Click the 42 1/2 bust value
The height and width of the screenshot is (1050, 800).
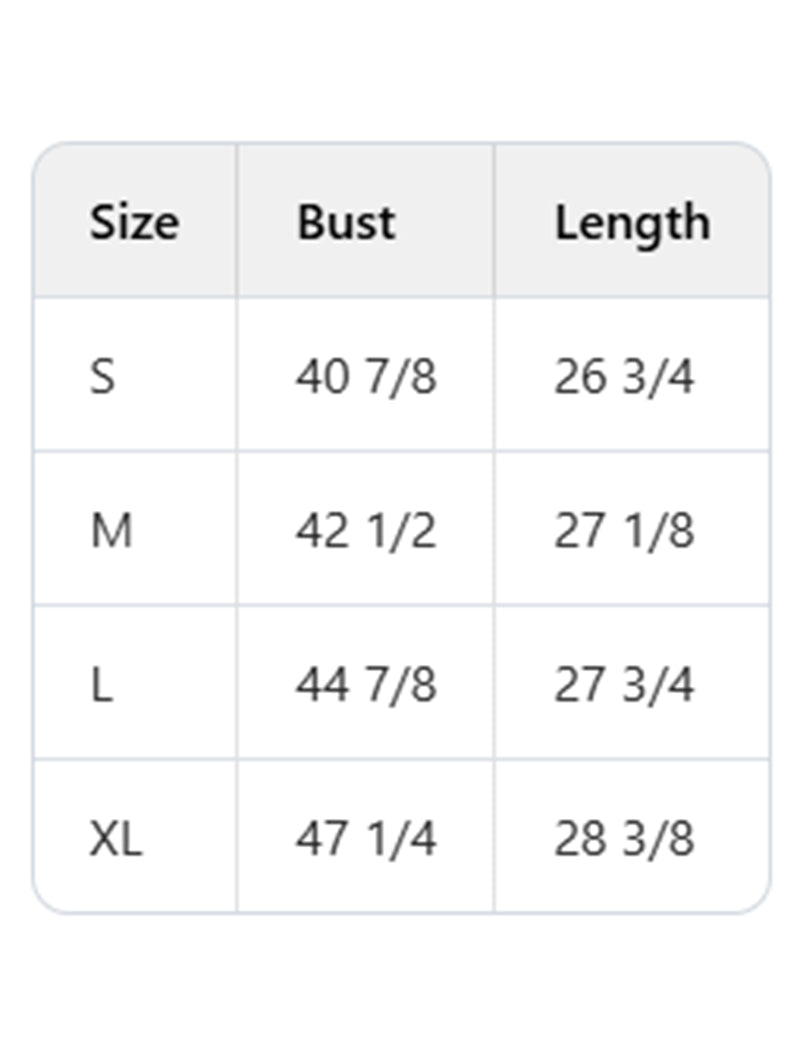366,531
